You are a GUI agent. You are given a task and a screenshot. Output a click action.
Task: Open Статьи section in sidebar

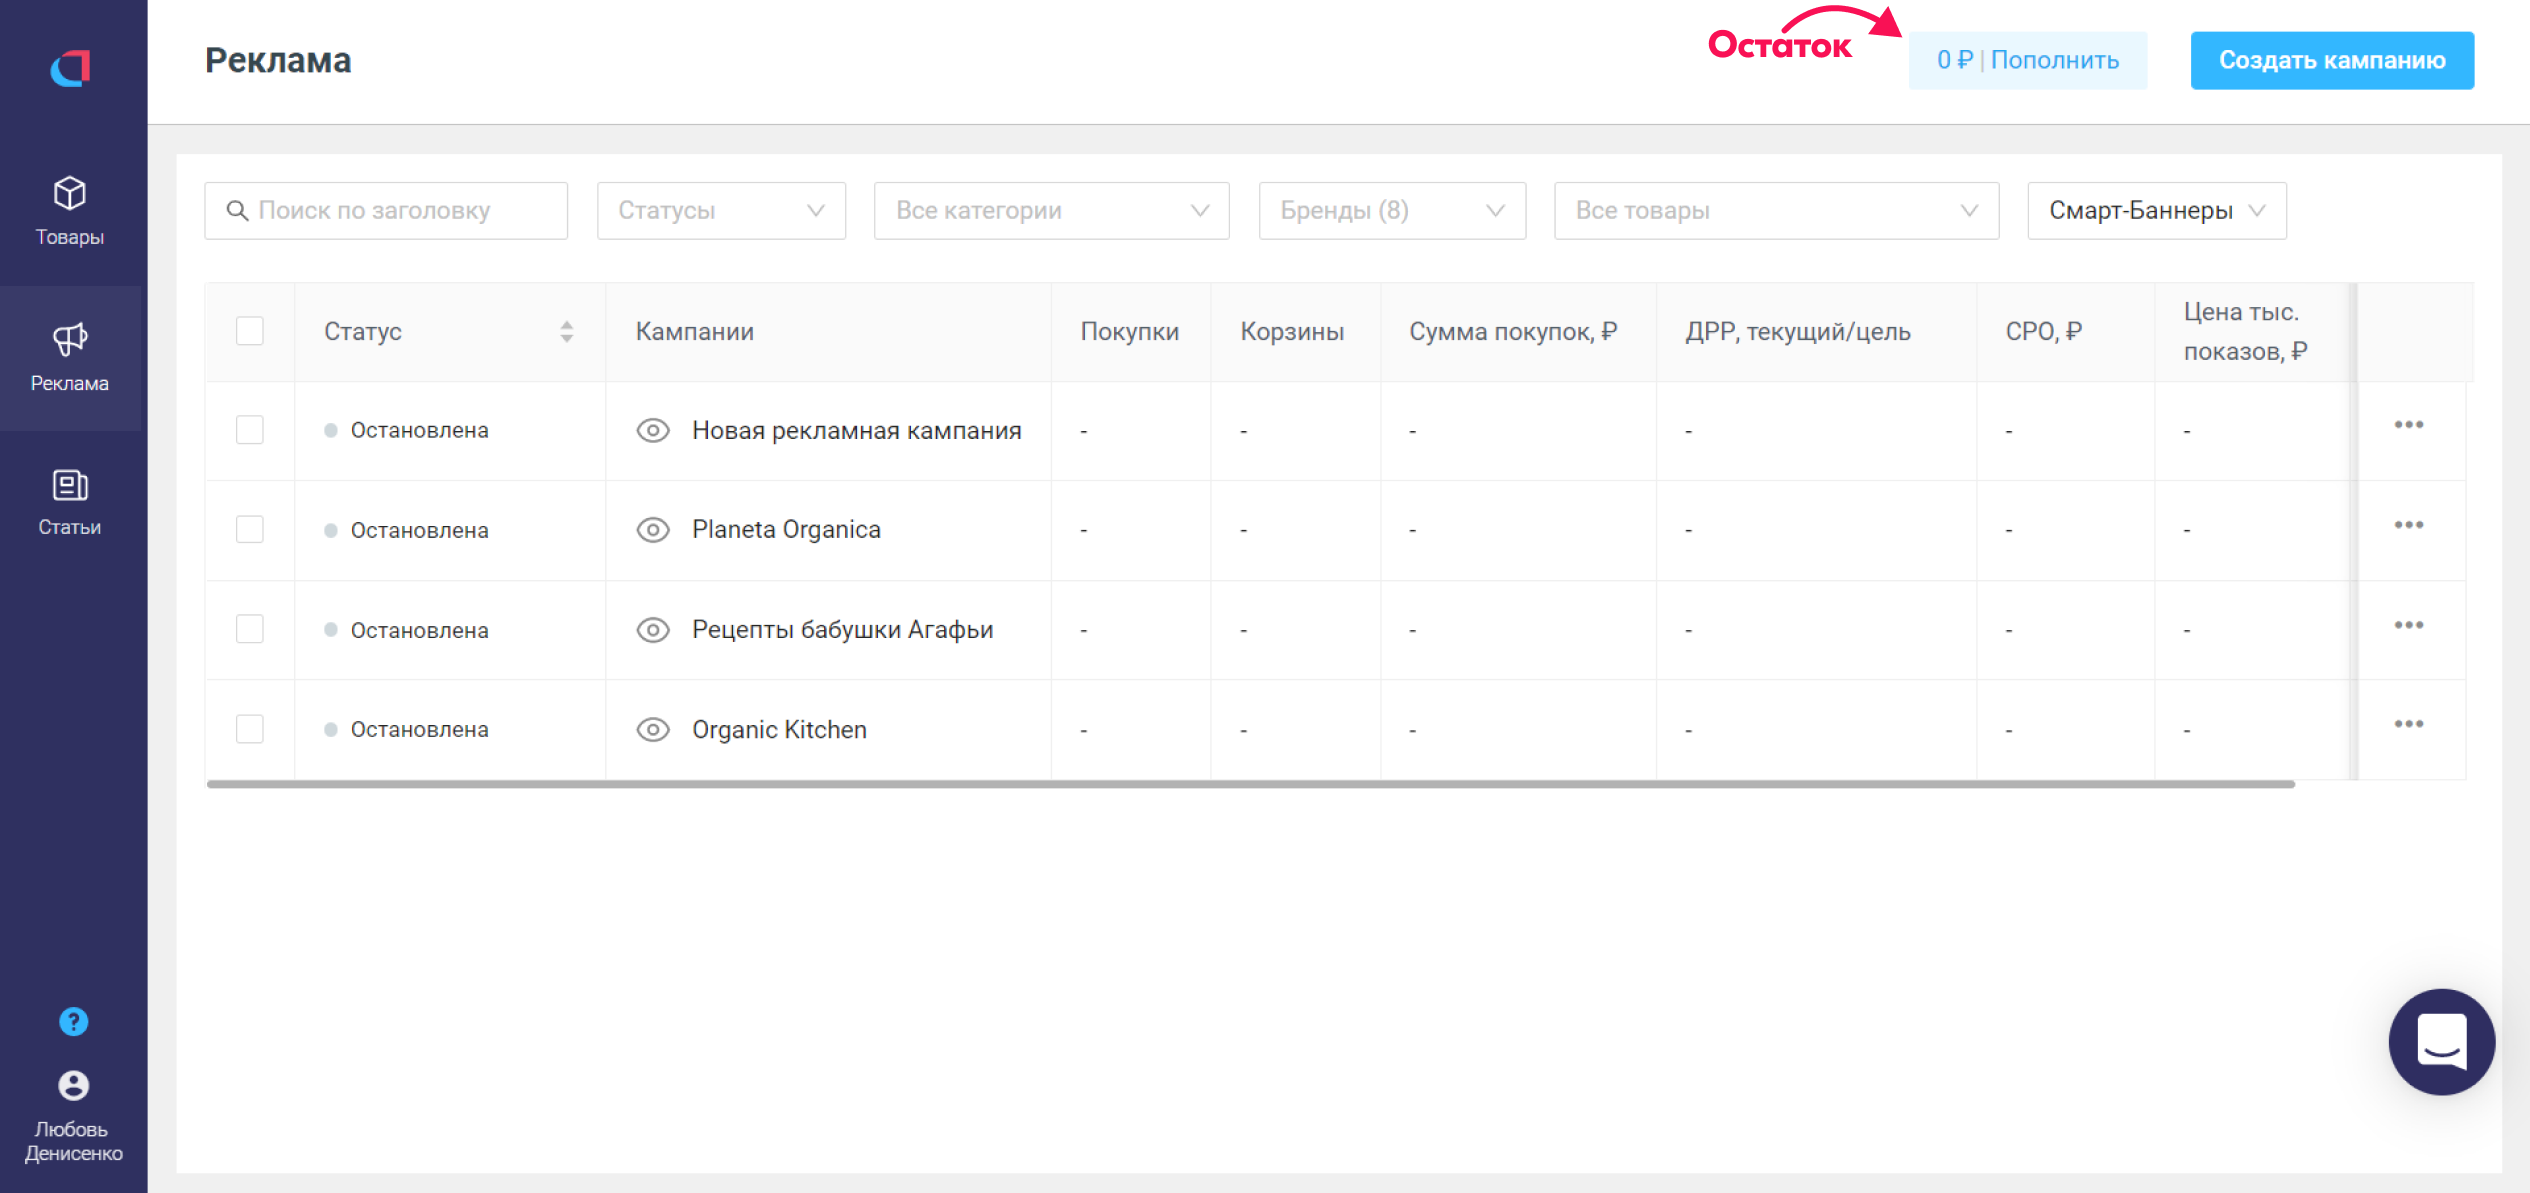point(70,502)
